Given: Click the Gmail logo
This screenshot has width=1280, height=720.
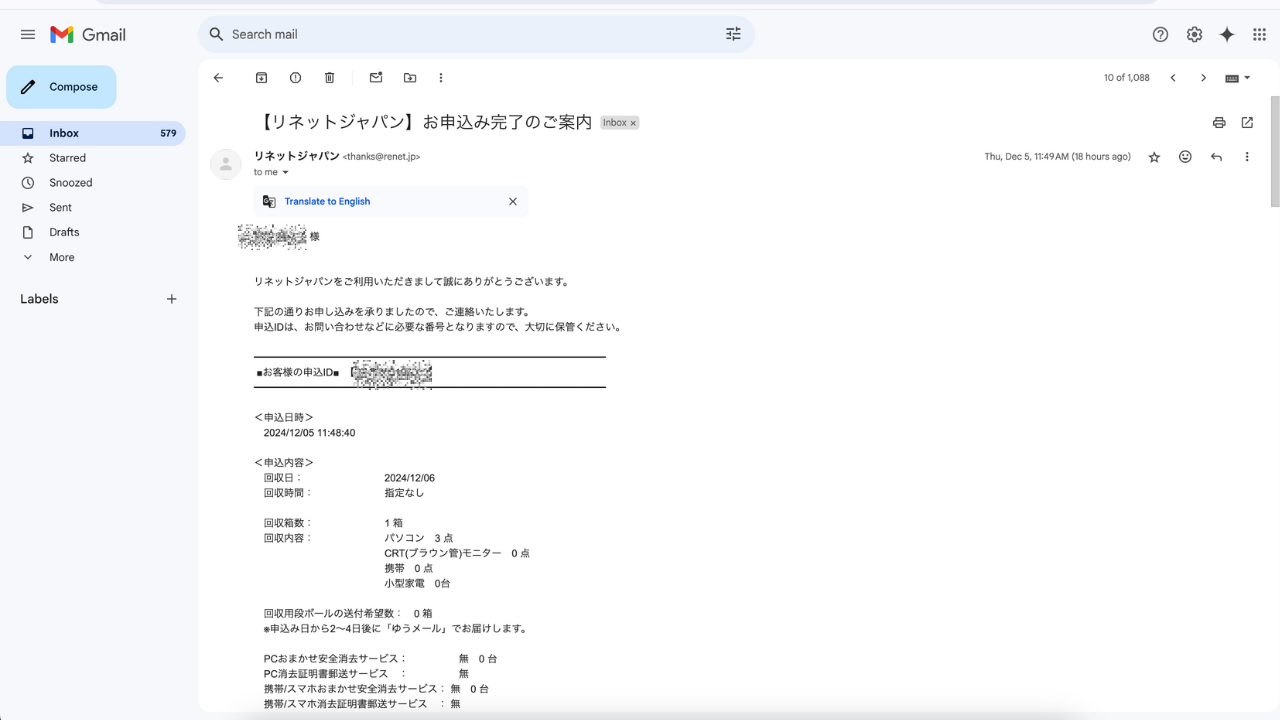Looking at the screenshot, I should (x=88, y=34).
